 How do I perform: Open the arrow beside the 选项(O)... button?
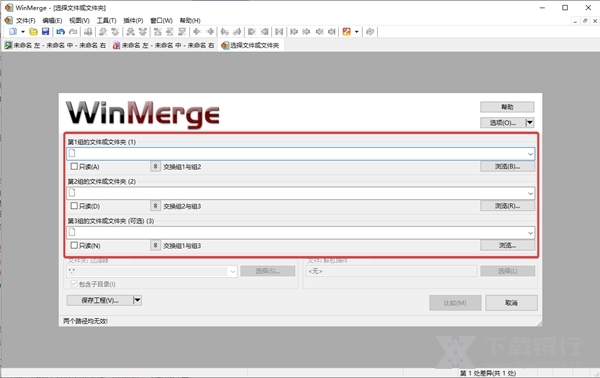[x=530, y=122]
